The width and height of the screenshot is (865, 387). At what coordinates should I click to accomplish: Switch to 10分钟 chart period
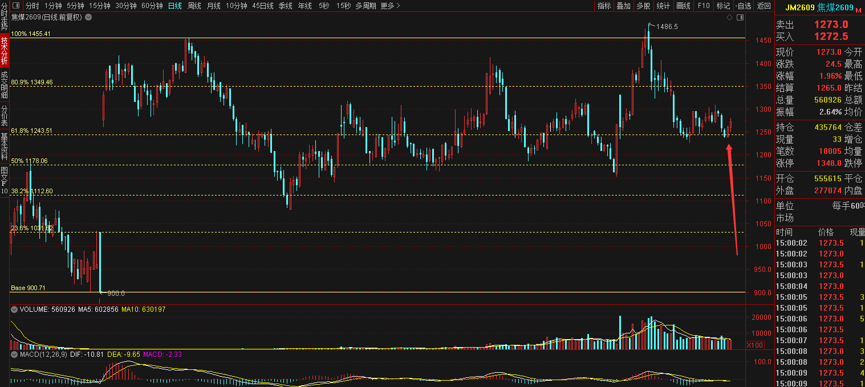coord(236,6)
